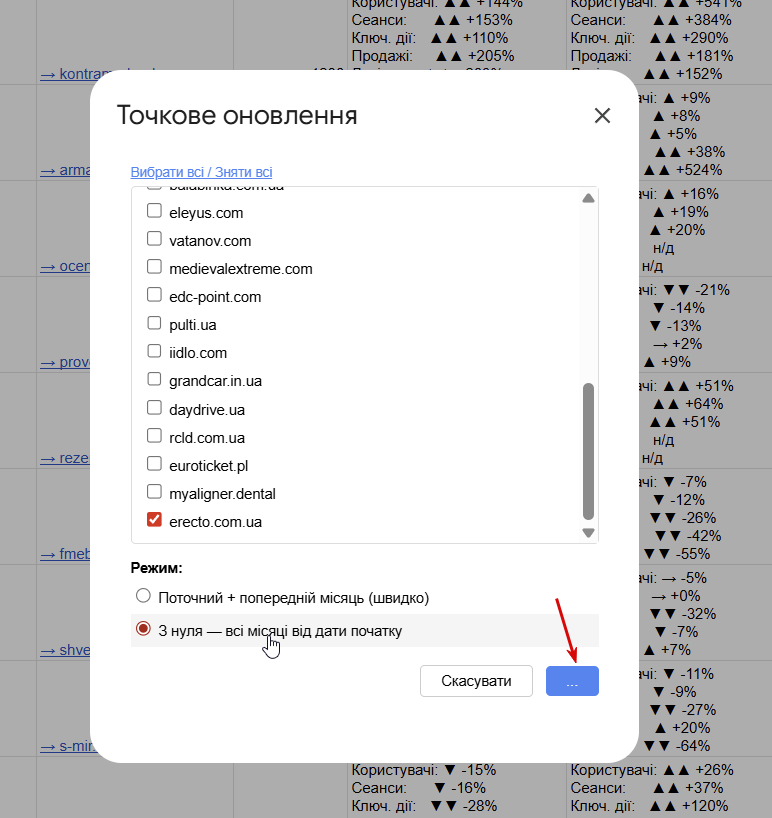Image resolution: width=772 pixels, height=818 pixels.
Task: Choose the З нуля всі місяці radio
Action: click(143, 629)
